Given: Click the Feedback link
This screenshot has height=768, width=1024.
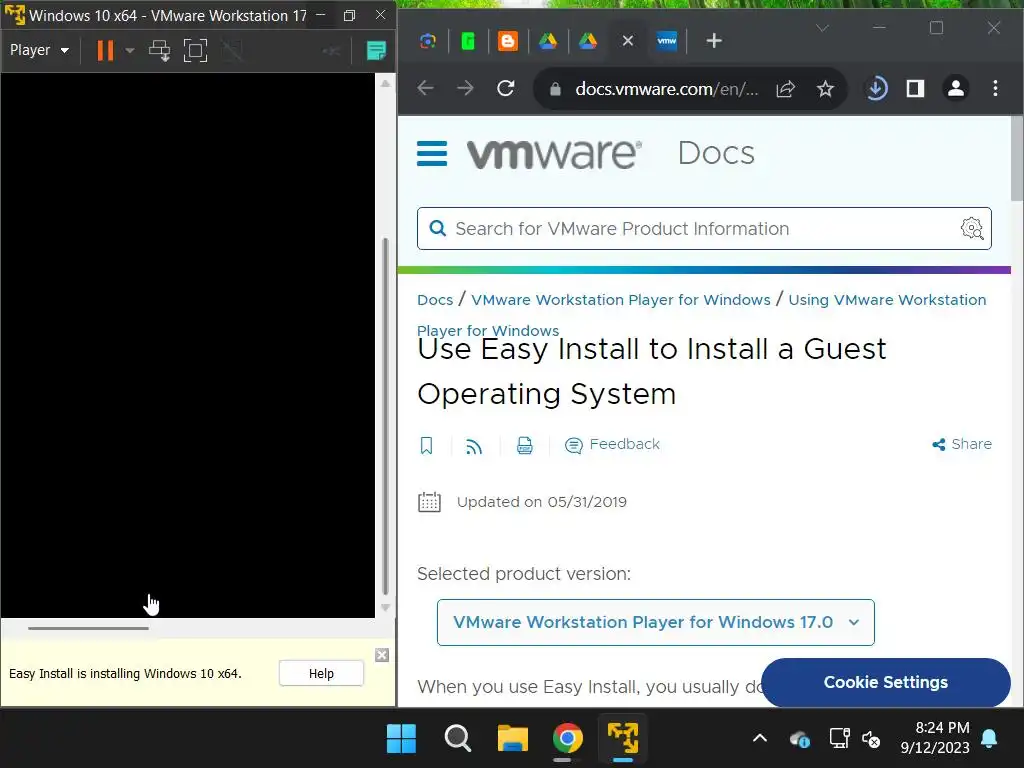Looking at the screenshot, I should click(x=612, y=445).
